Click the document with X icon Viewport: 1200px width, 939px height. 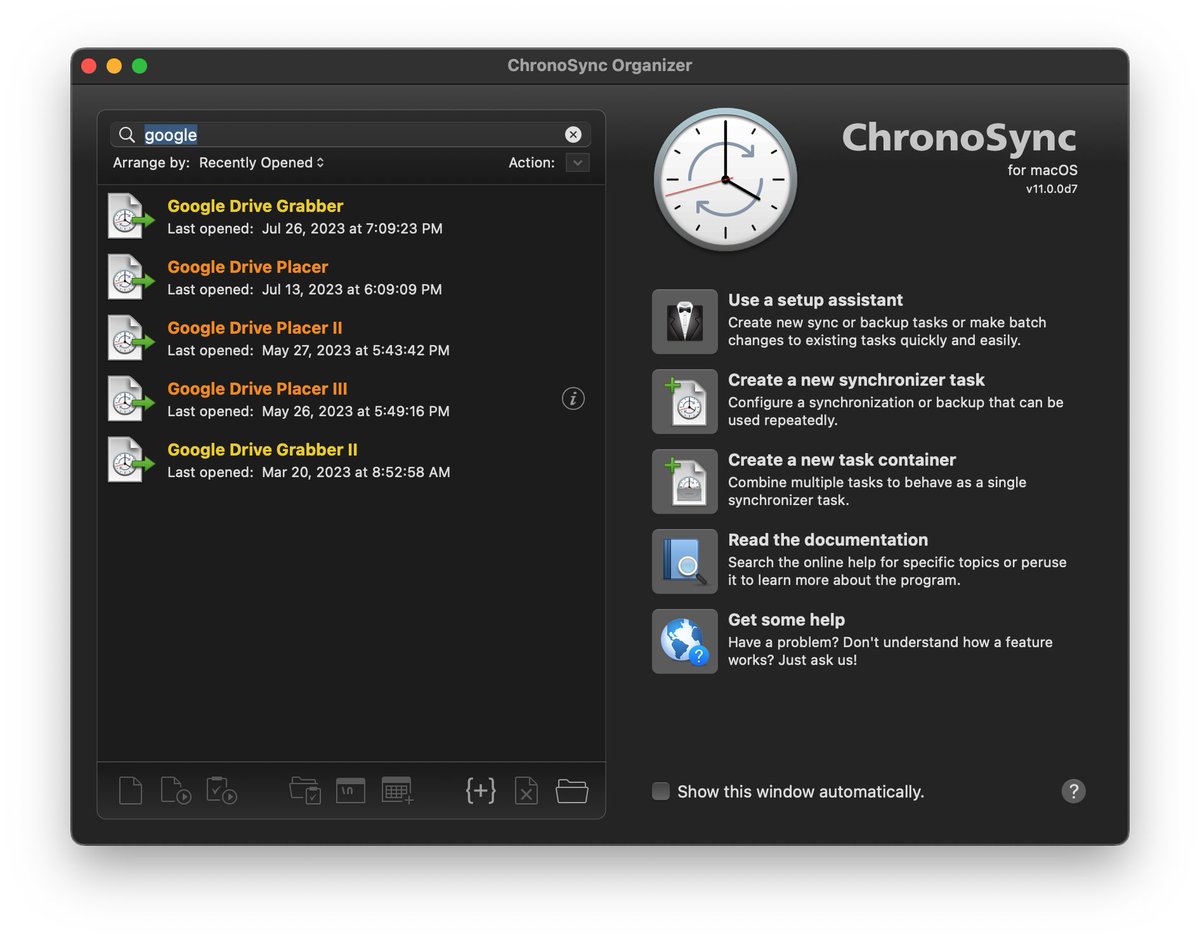pyautogui.click(x=526, y=791)
